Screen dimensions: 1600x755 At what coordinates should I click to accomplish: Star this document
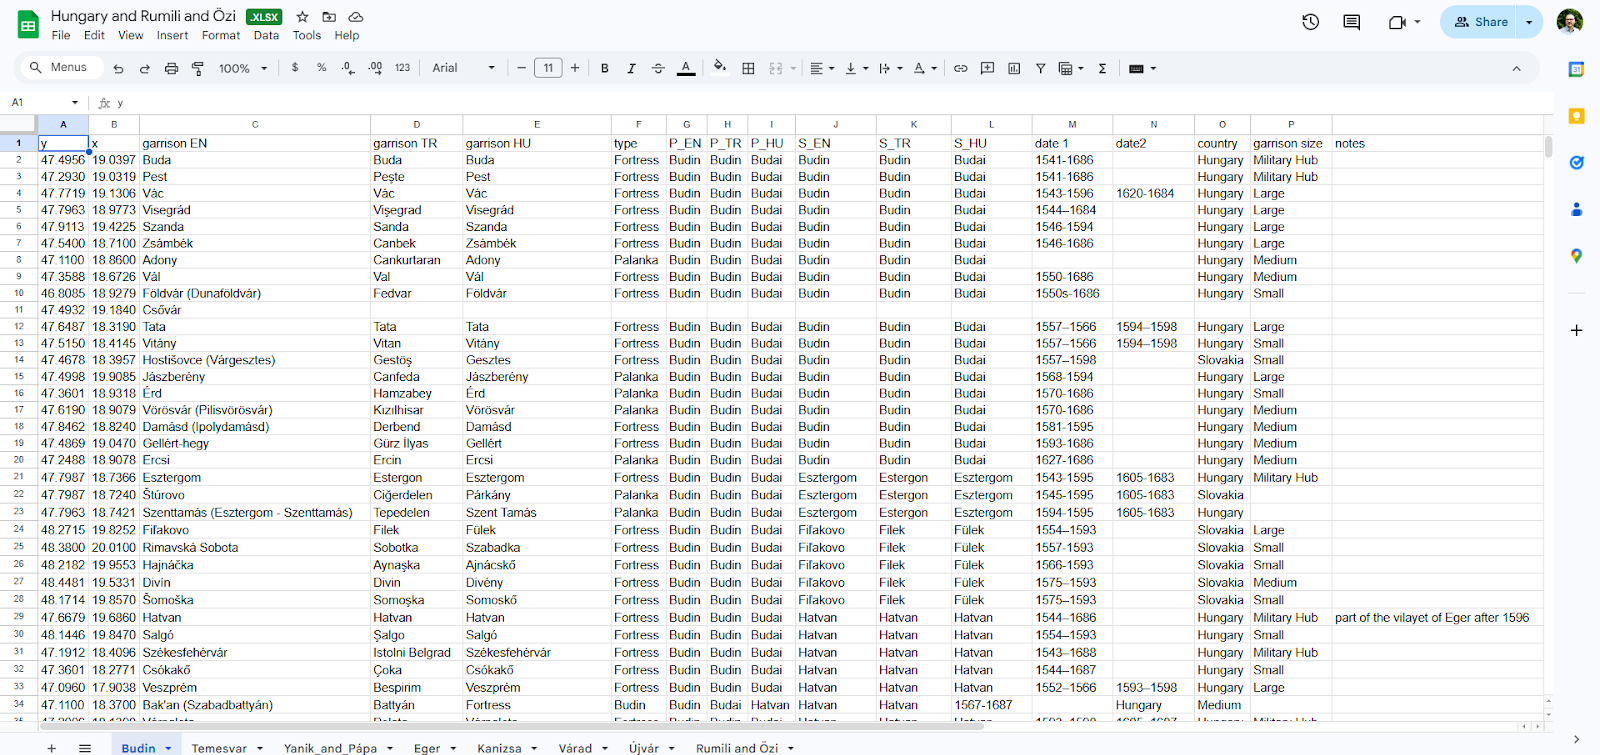click(302, 17)
